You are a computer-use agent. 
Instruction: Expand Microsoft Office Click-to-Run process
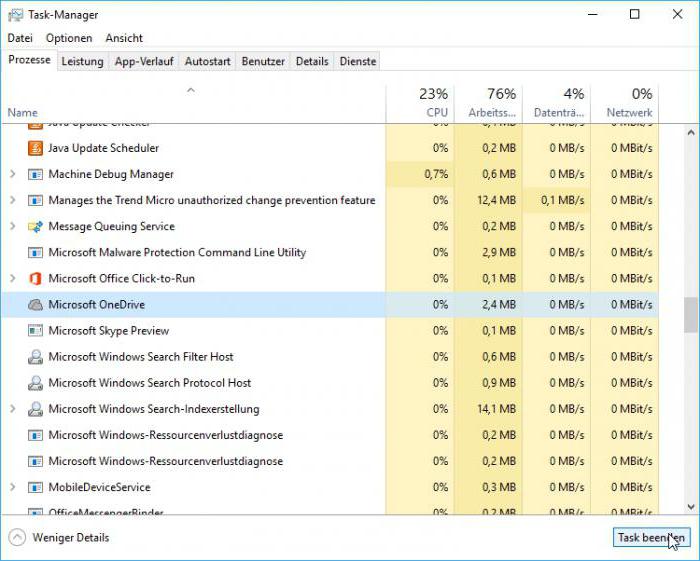pyautogui.click(x=13, y=278)
